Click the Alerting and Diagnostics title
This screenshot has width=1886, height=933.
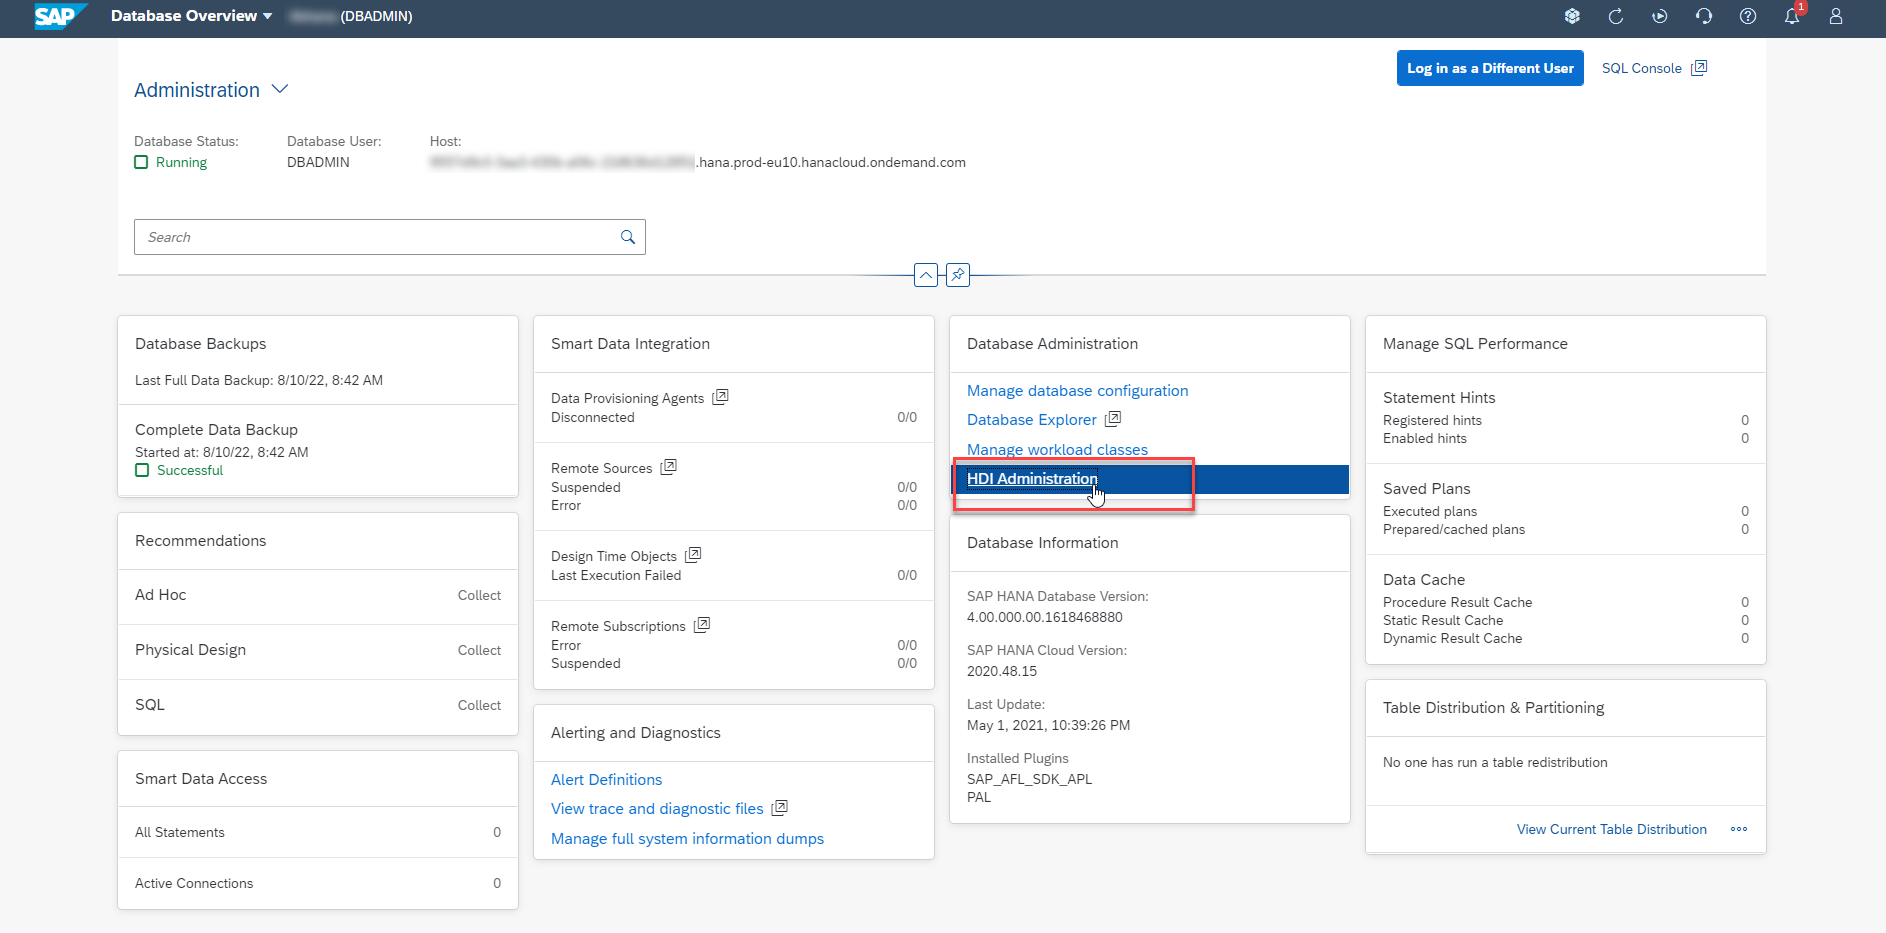pos(635,733)
